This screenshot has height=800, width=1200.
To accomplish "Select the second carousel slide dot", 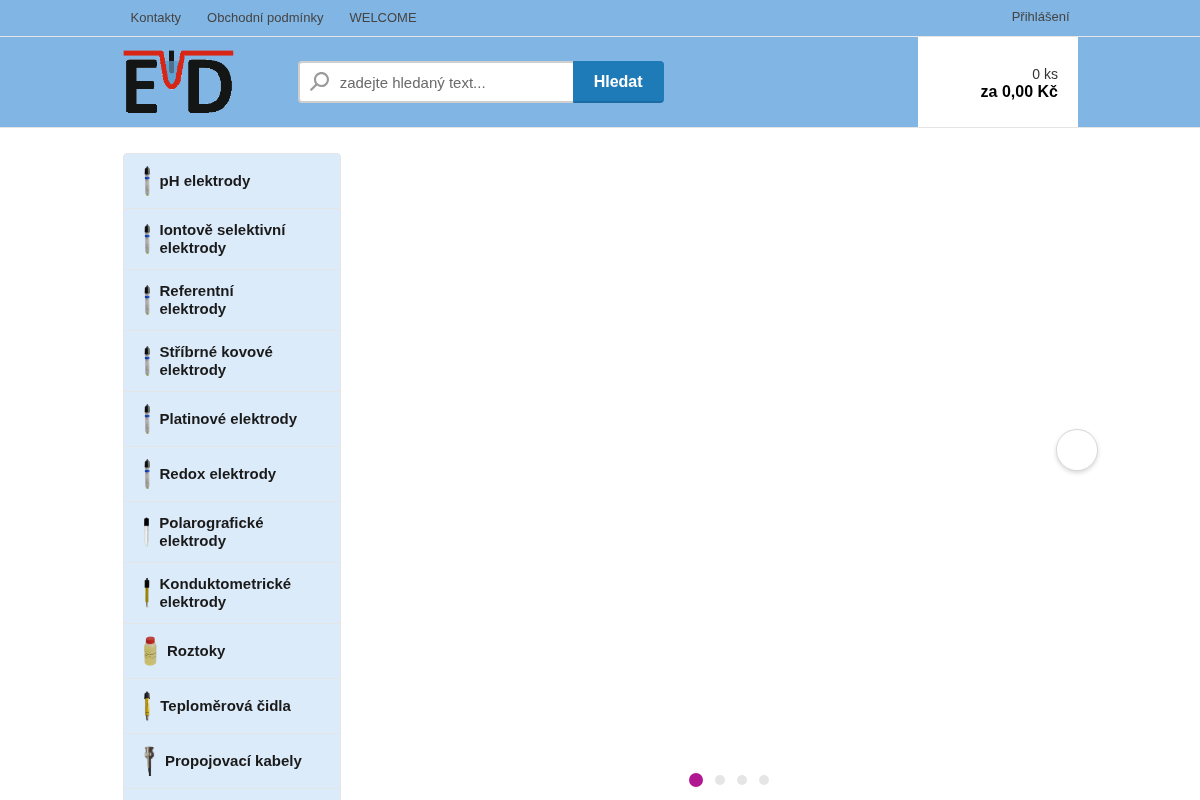I will click(x=720, y=780).
